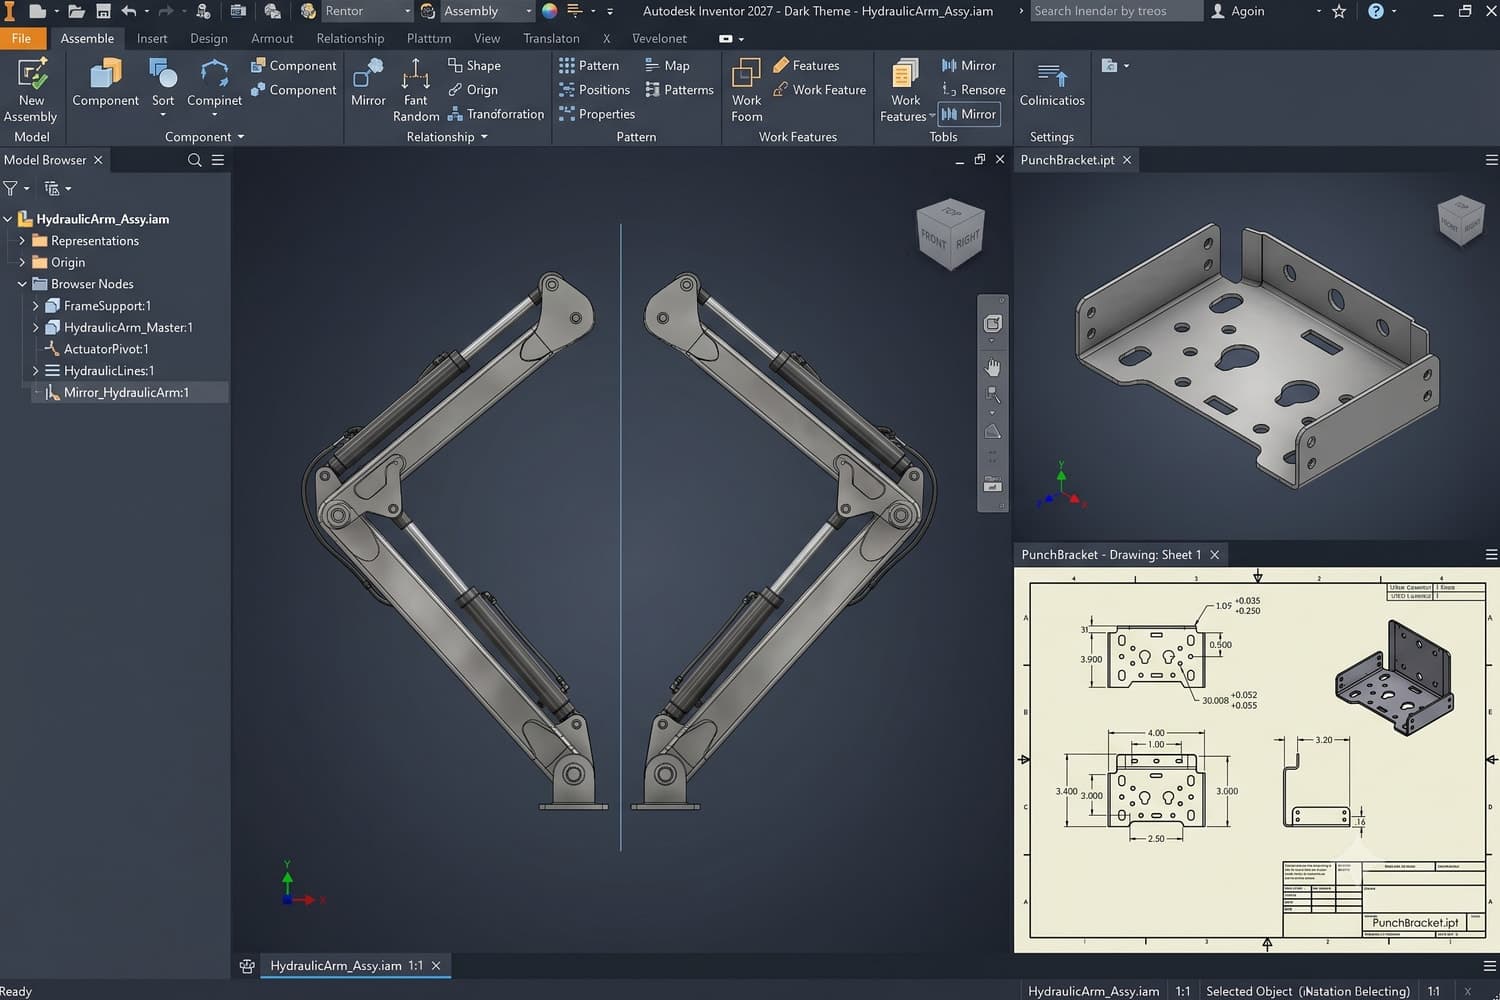
Task: Click the Pattern grid icon
Action: tap(567, 65)
